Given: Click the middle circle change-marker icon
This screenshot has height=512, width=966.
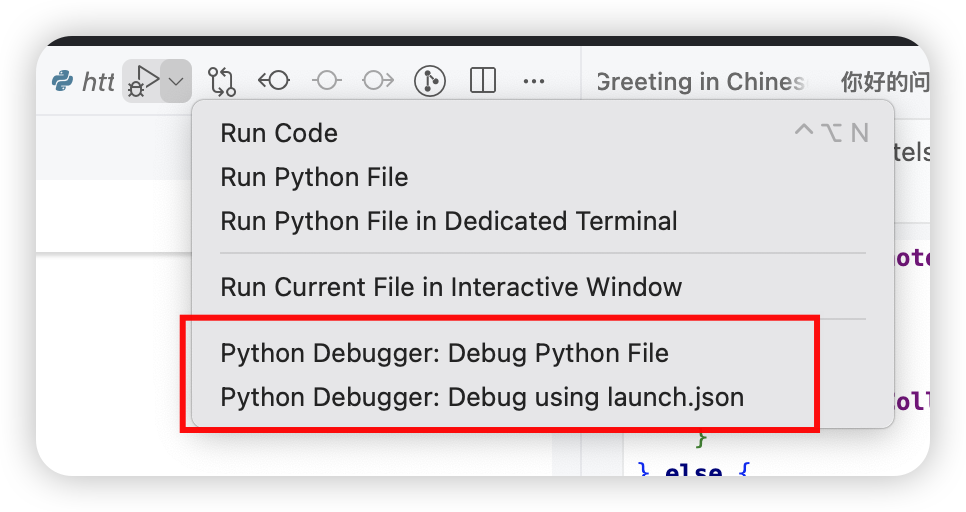Looking at the screenshot, I should click(326, 81).
